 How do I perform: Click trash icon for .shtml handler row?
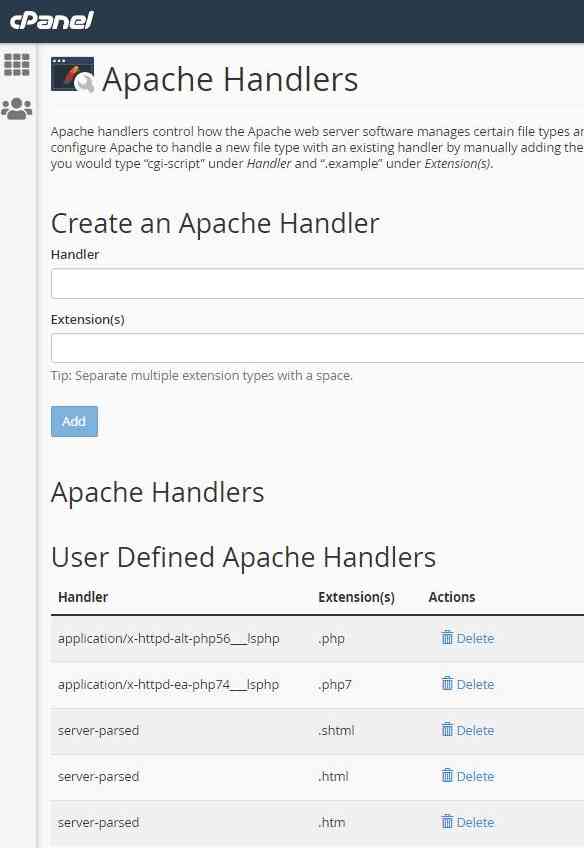point(447,730)
